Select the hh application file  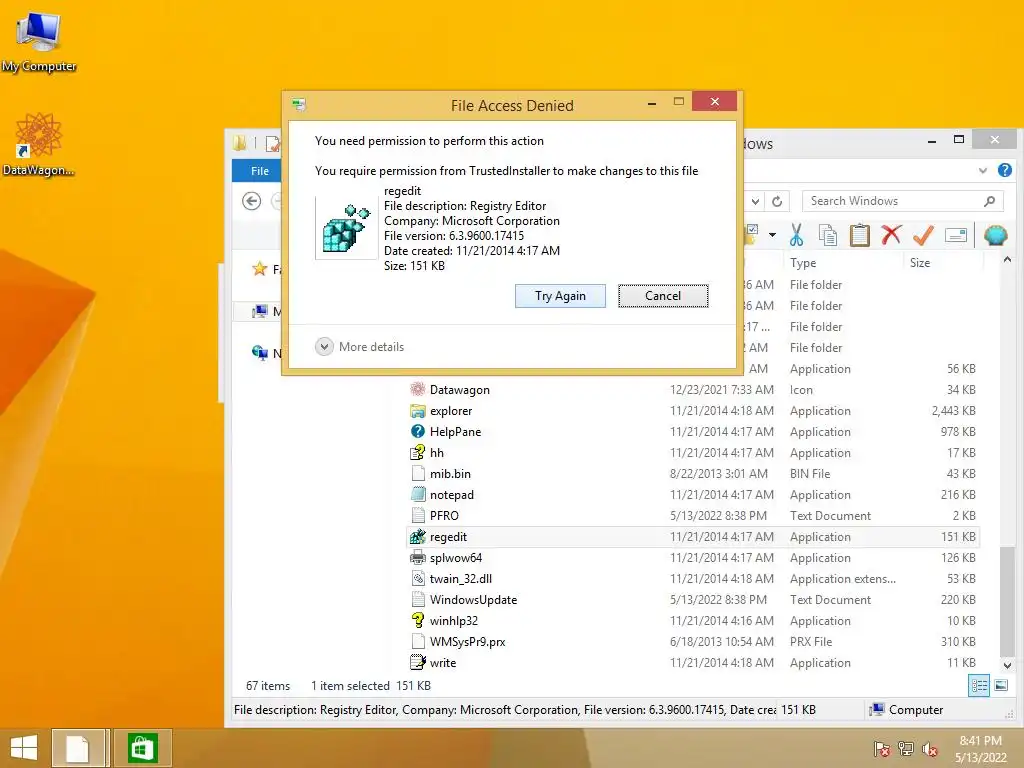pyautogui.click(x=436, y=453)
